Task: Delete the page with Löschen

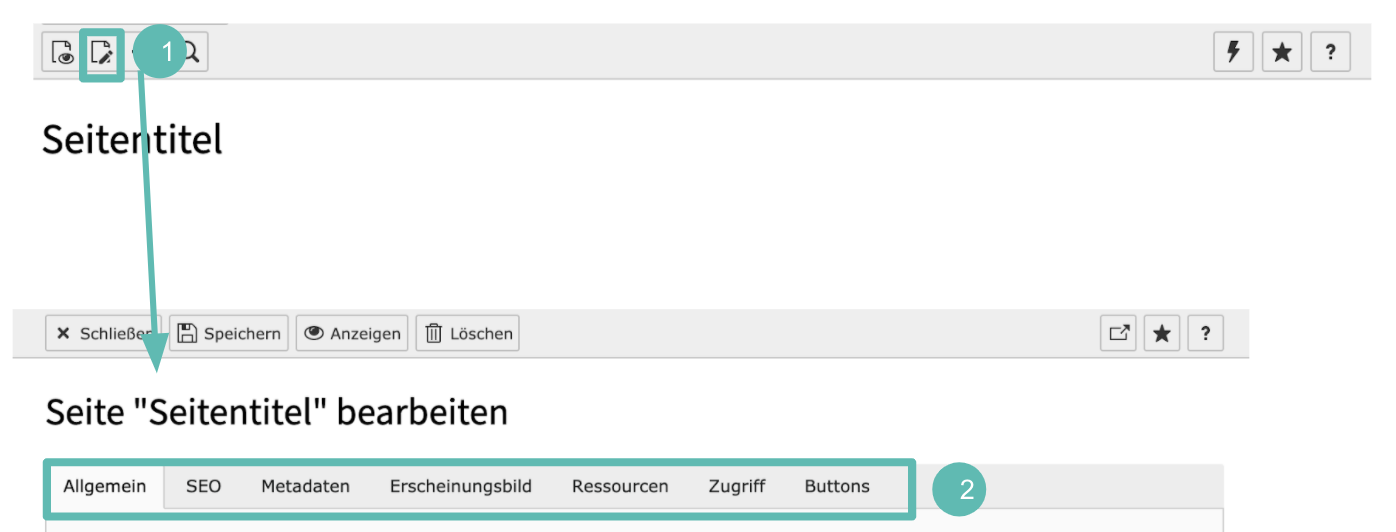Action: point(467,334)
